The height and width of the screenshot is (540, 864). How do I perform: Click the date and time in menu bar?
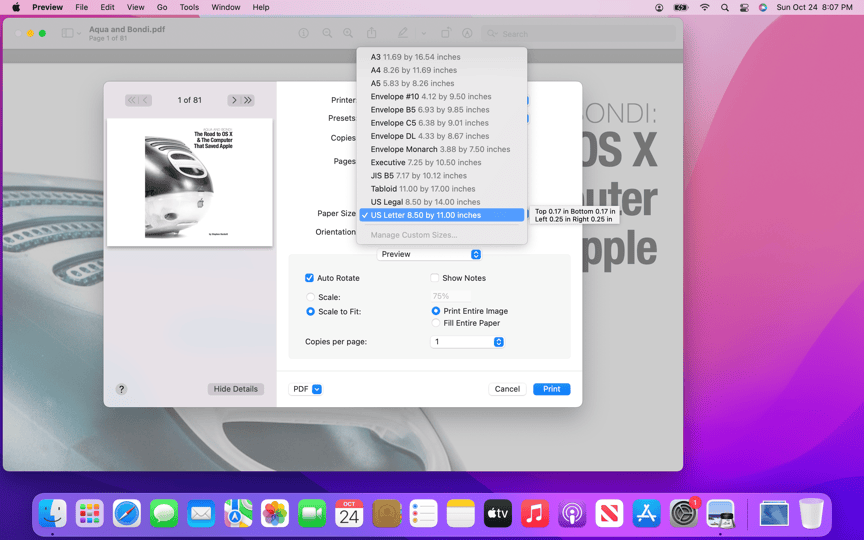click(814, 7)
